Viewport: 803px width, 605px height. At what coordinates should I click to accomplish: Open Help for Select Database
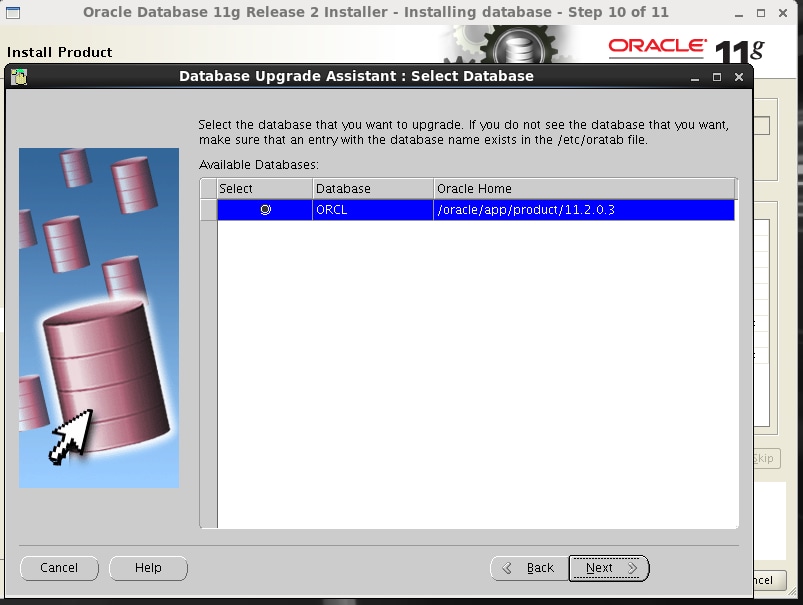pos(149,568)
